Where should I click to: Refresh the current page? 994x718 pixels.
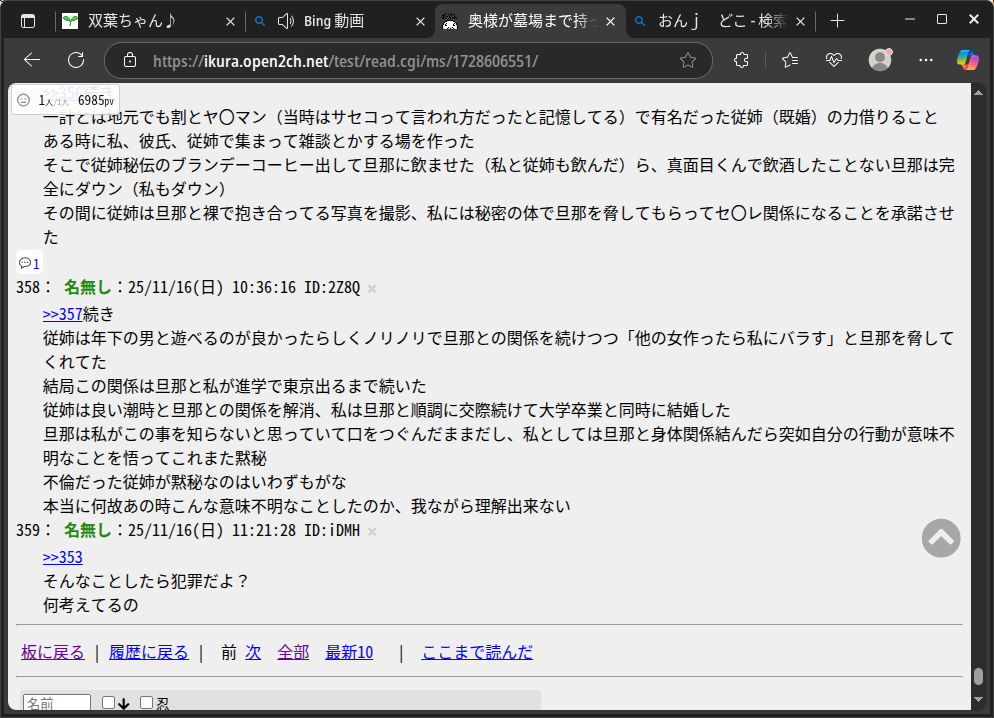tap(75, 60)
